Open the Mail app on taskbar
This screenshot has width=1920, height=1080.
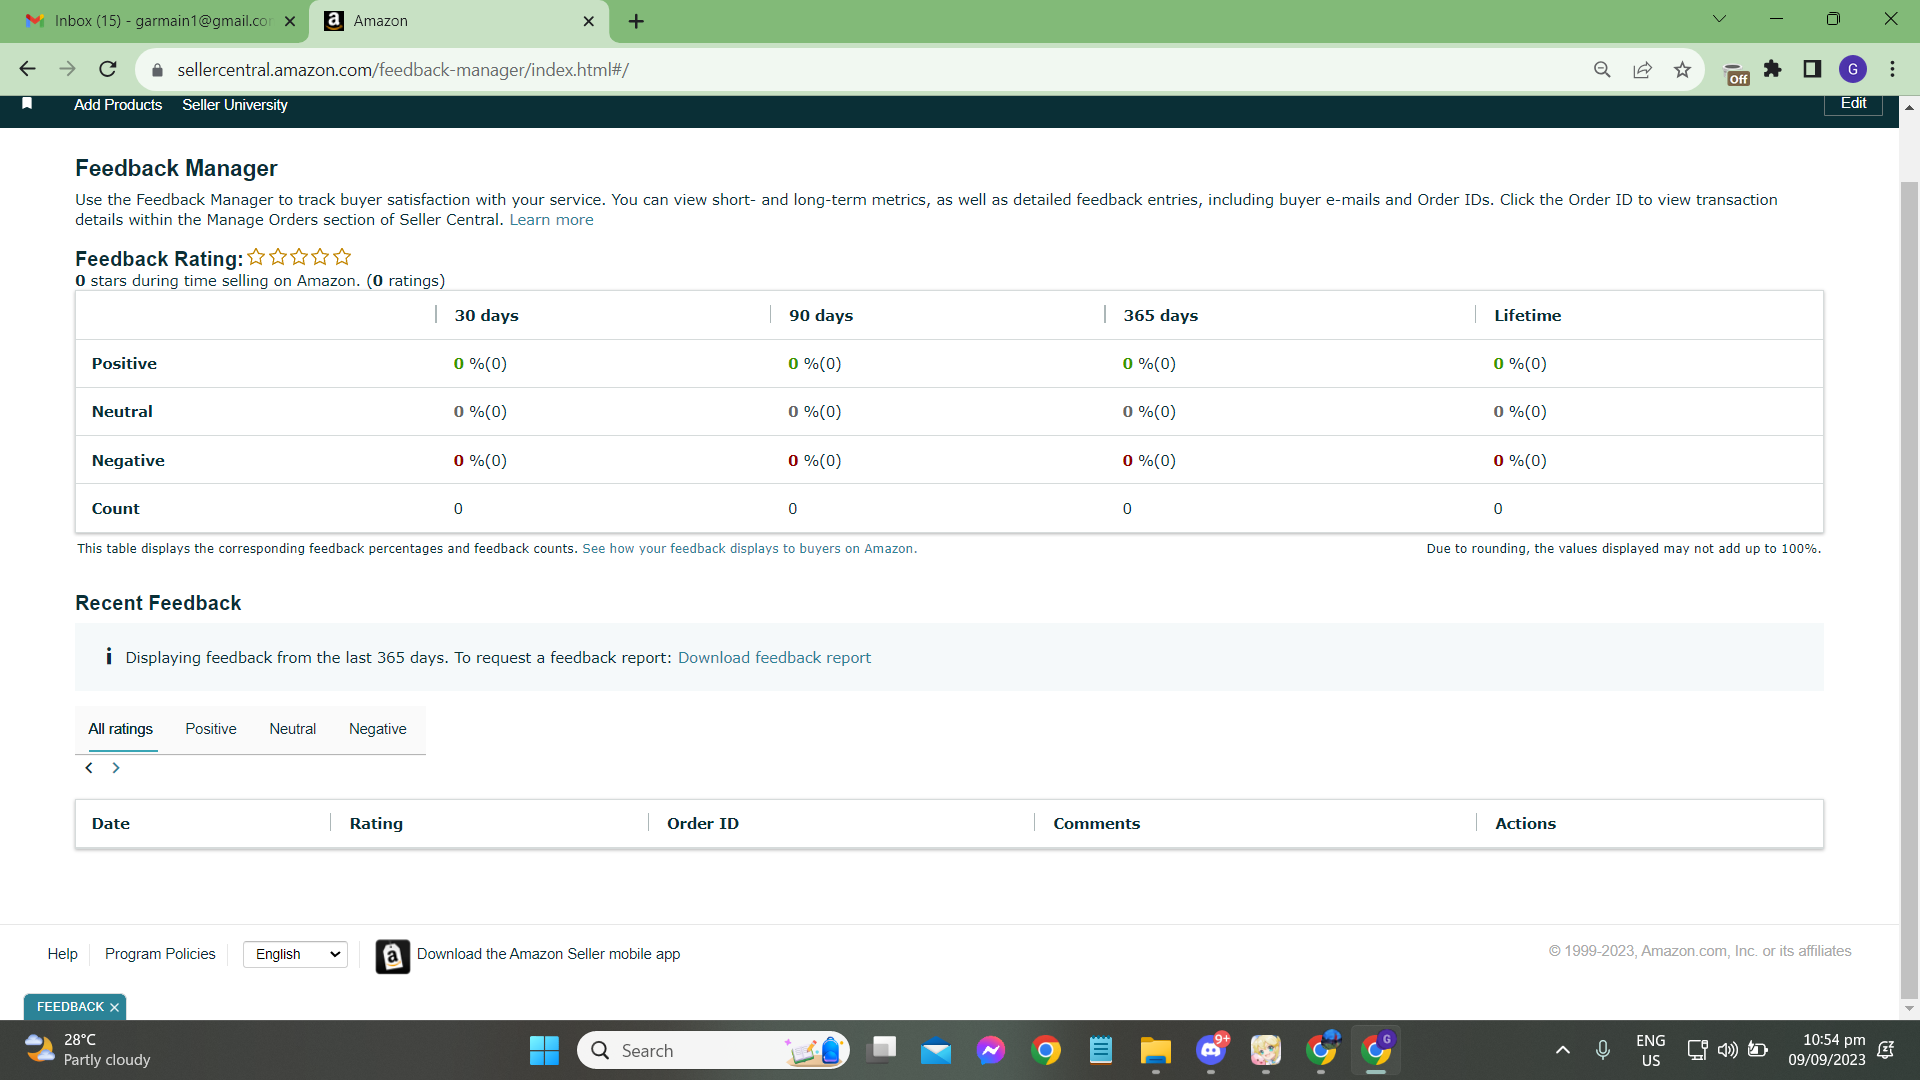click(x=936, y=1051)
